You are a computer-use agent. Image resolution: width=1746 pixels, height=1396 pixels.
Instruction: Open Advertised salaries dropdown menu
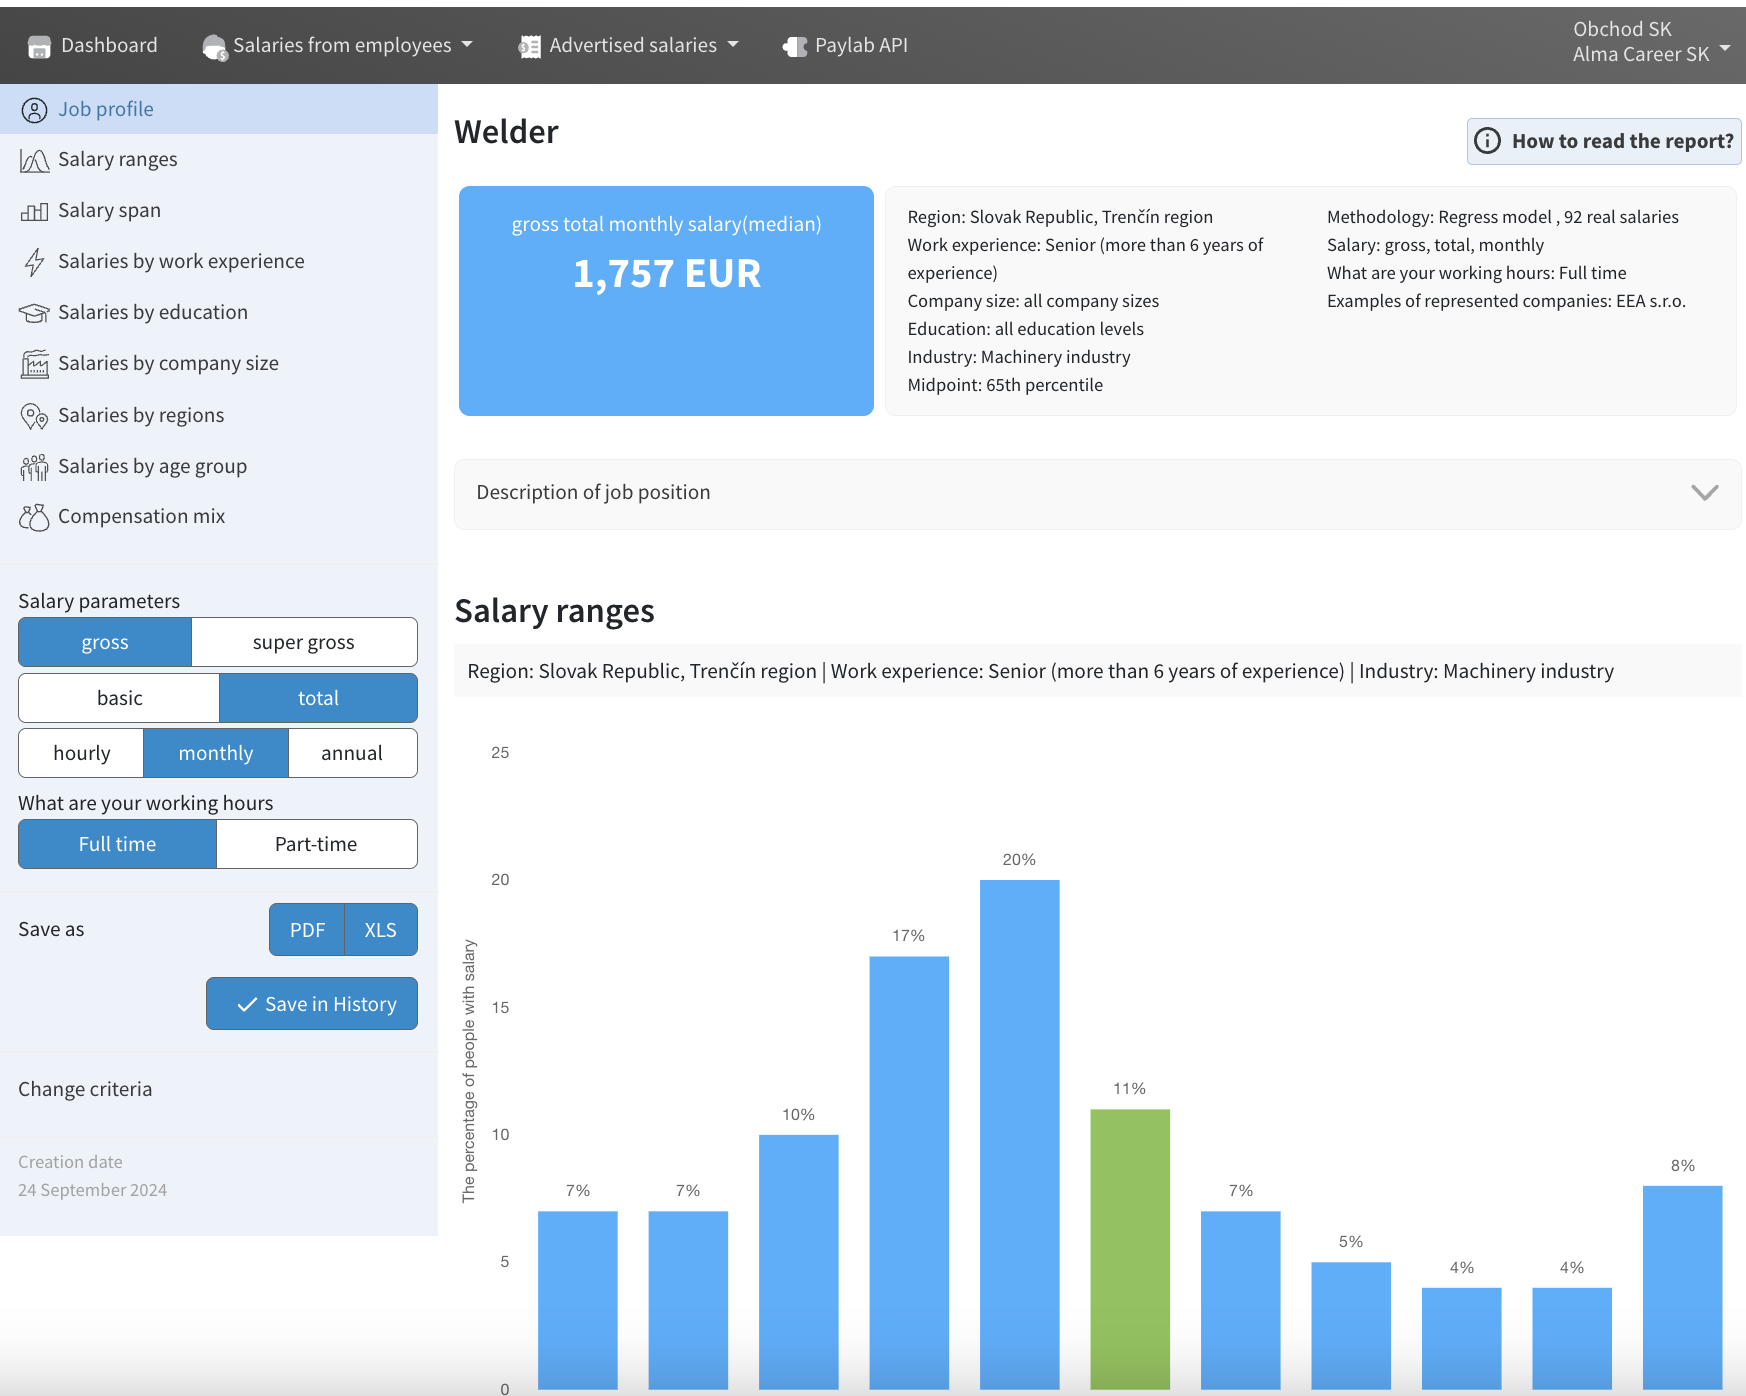coord(629,45)
